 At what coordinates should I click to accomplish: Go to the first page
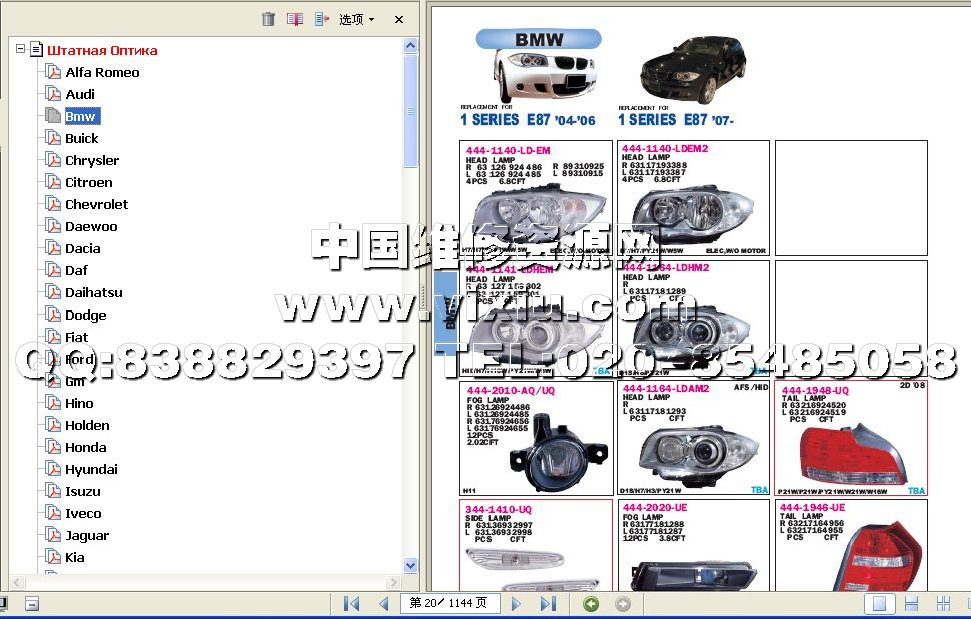click(351, 603)
